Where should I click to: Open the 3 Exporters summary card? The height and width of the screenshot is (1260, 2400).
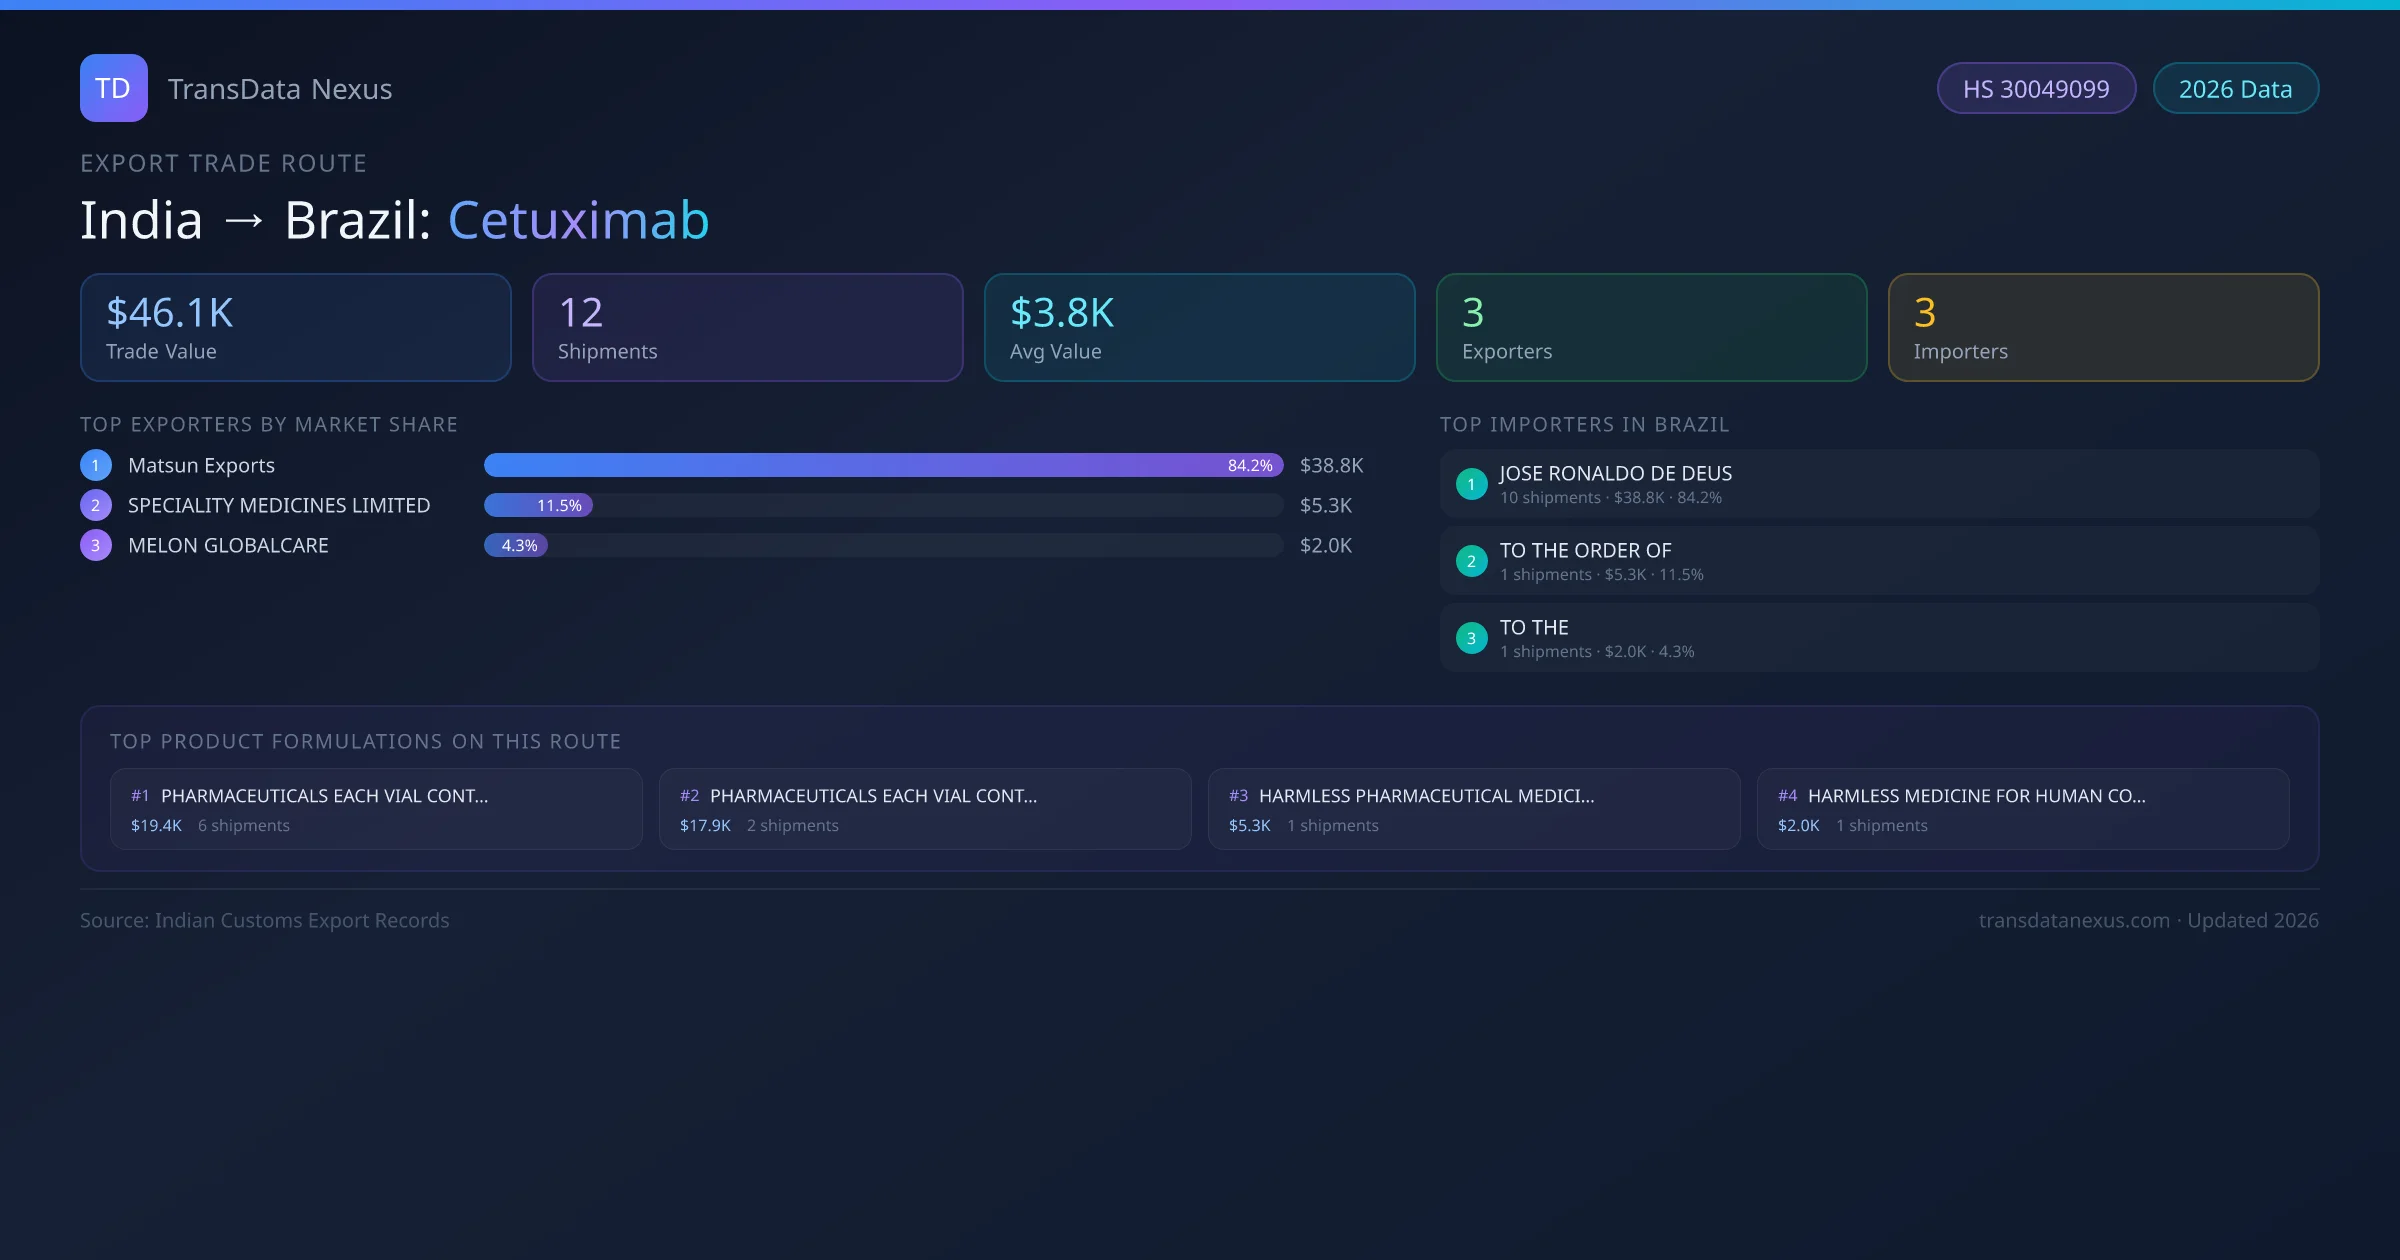point(1651,327)
